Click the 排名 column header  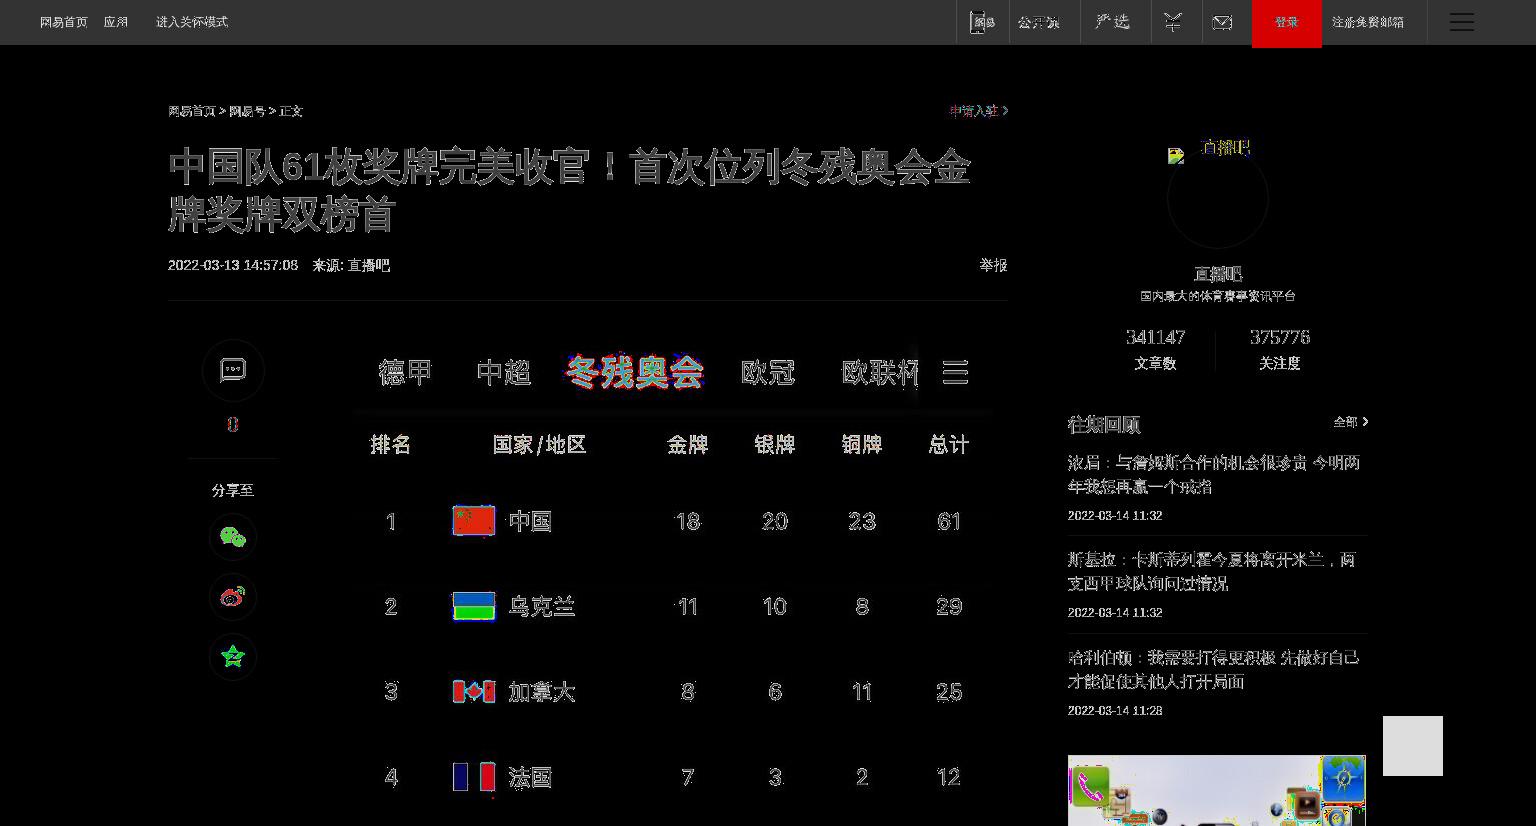pos(391,444)
